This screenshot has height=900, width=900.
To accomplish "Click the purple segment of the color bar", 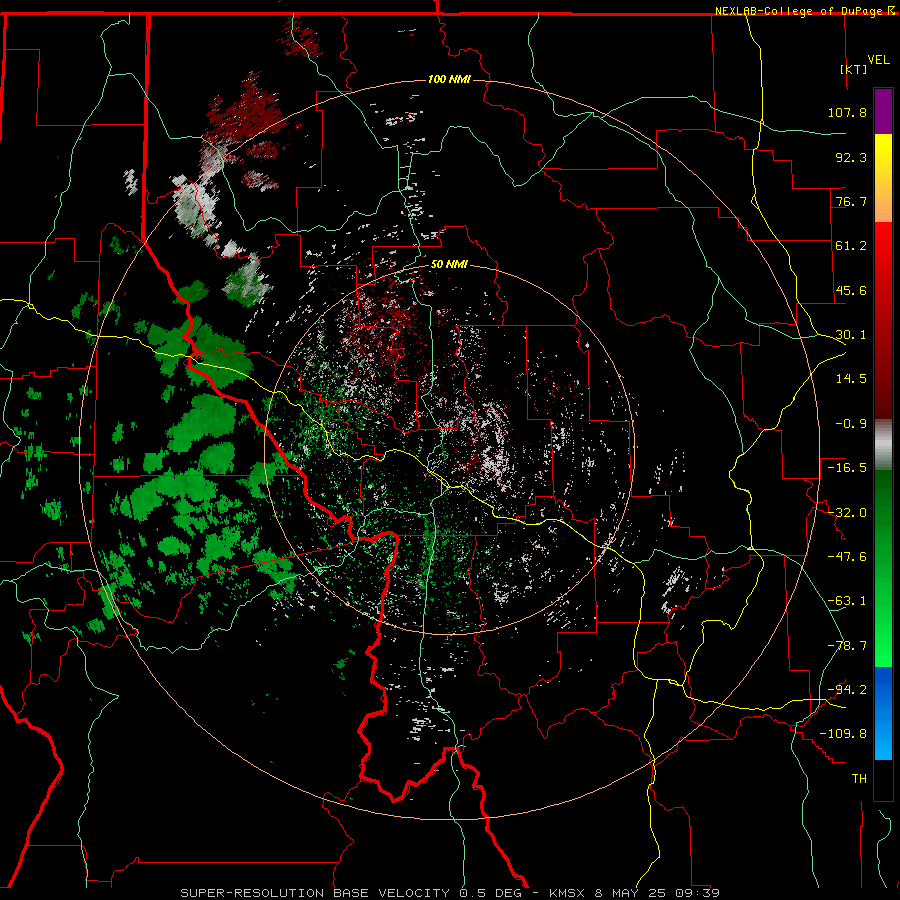I will 883,112.
